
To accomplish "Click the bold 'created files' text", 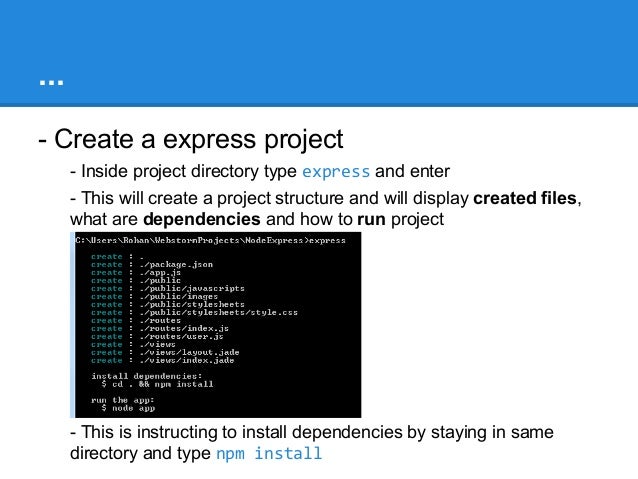I will coord(525,199).
